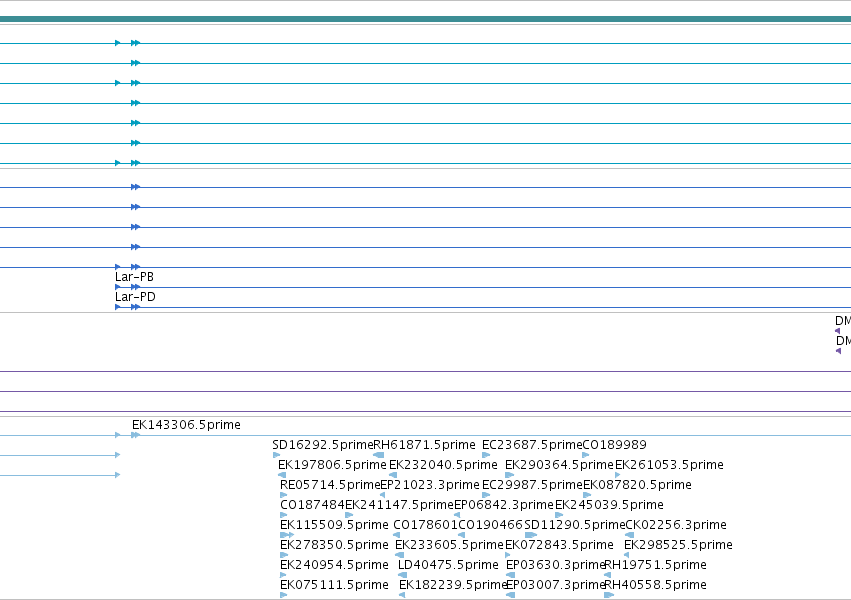This screenshot has height=600, width=851.
Task: Select the EK245039.5prime label
Action: [609, 505]
